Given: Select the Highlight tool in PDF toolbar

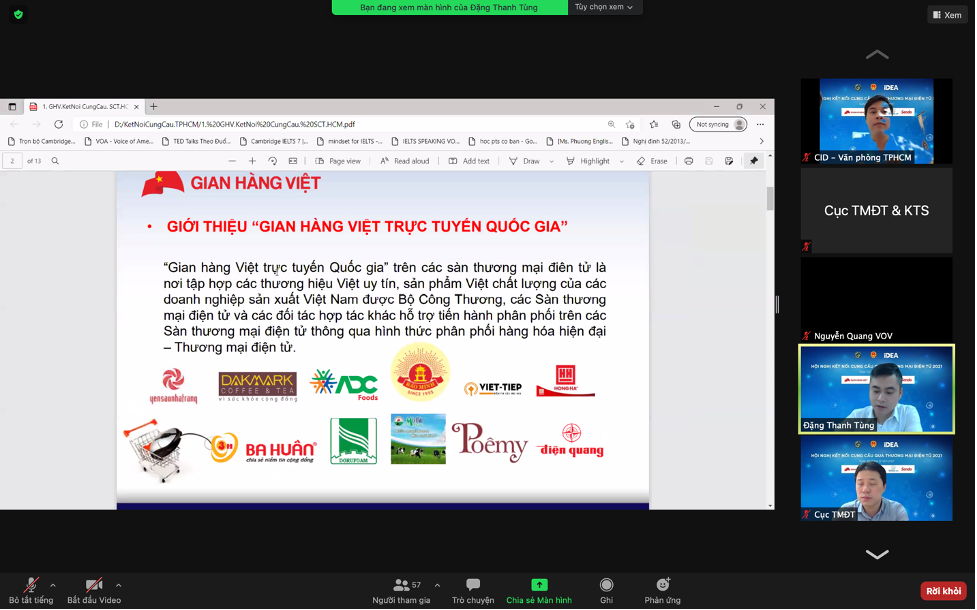Looking at the screenshot, I should click(588, 161).
